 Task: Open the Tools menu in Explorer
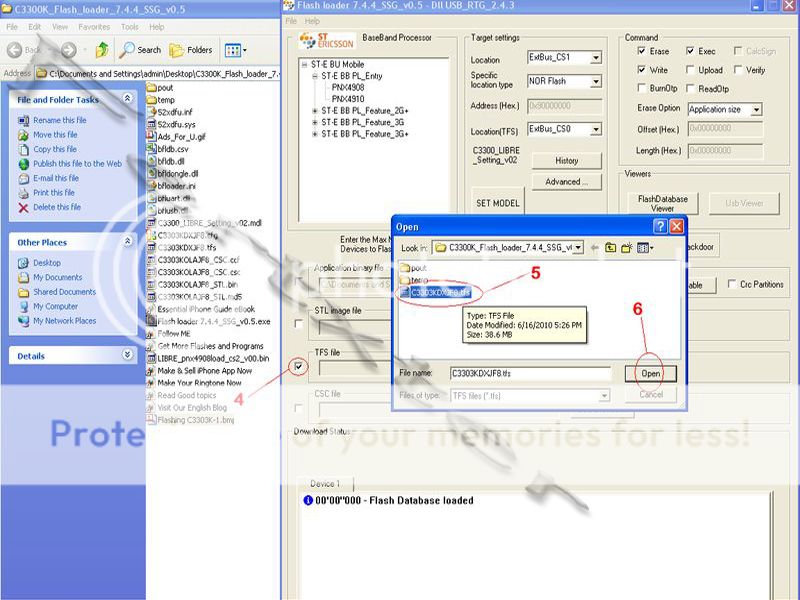pos(130,27)
